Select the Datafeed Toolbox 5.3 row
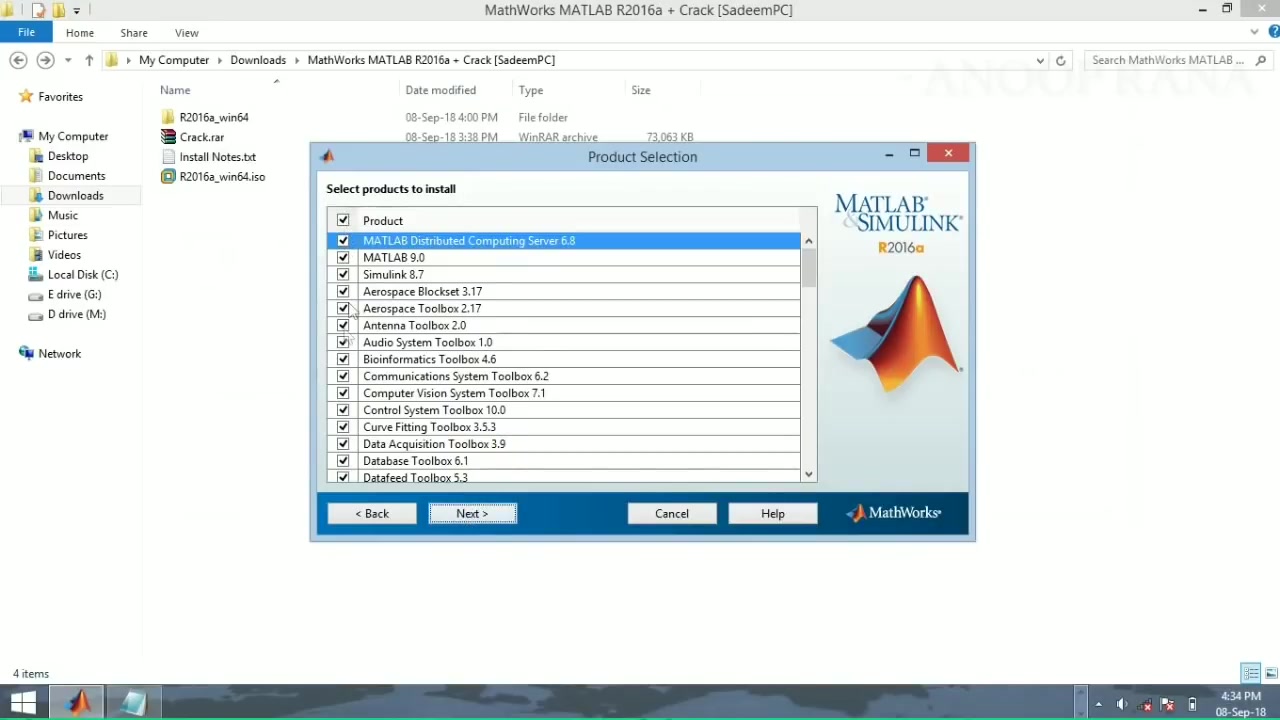1280x720 pixels. (x=564, y=477)
